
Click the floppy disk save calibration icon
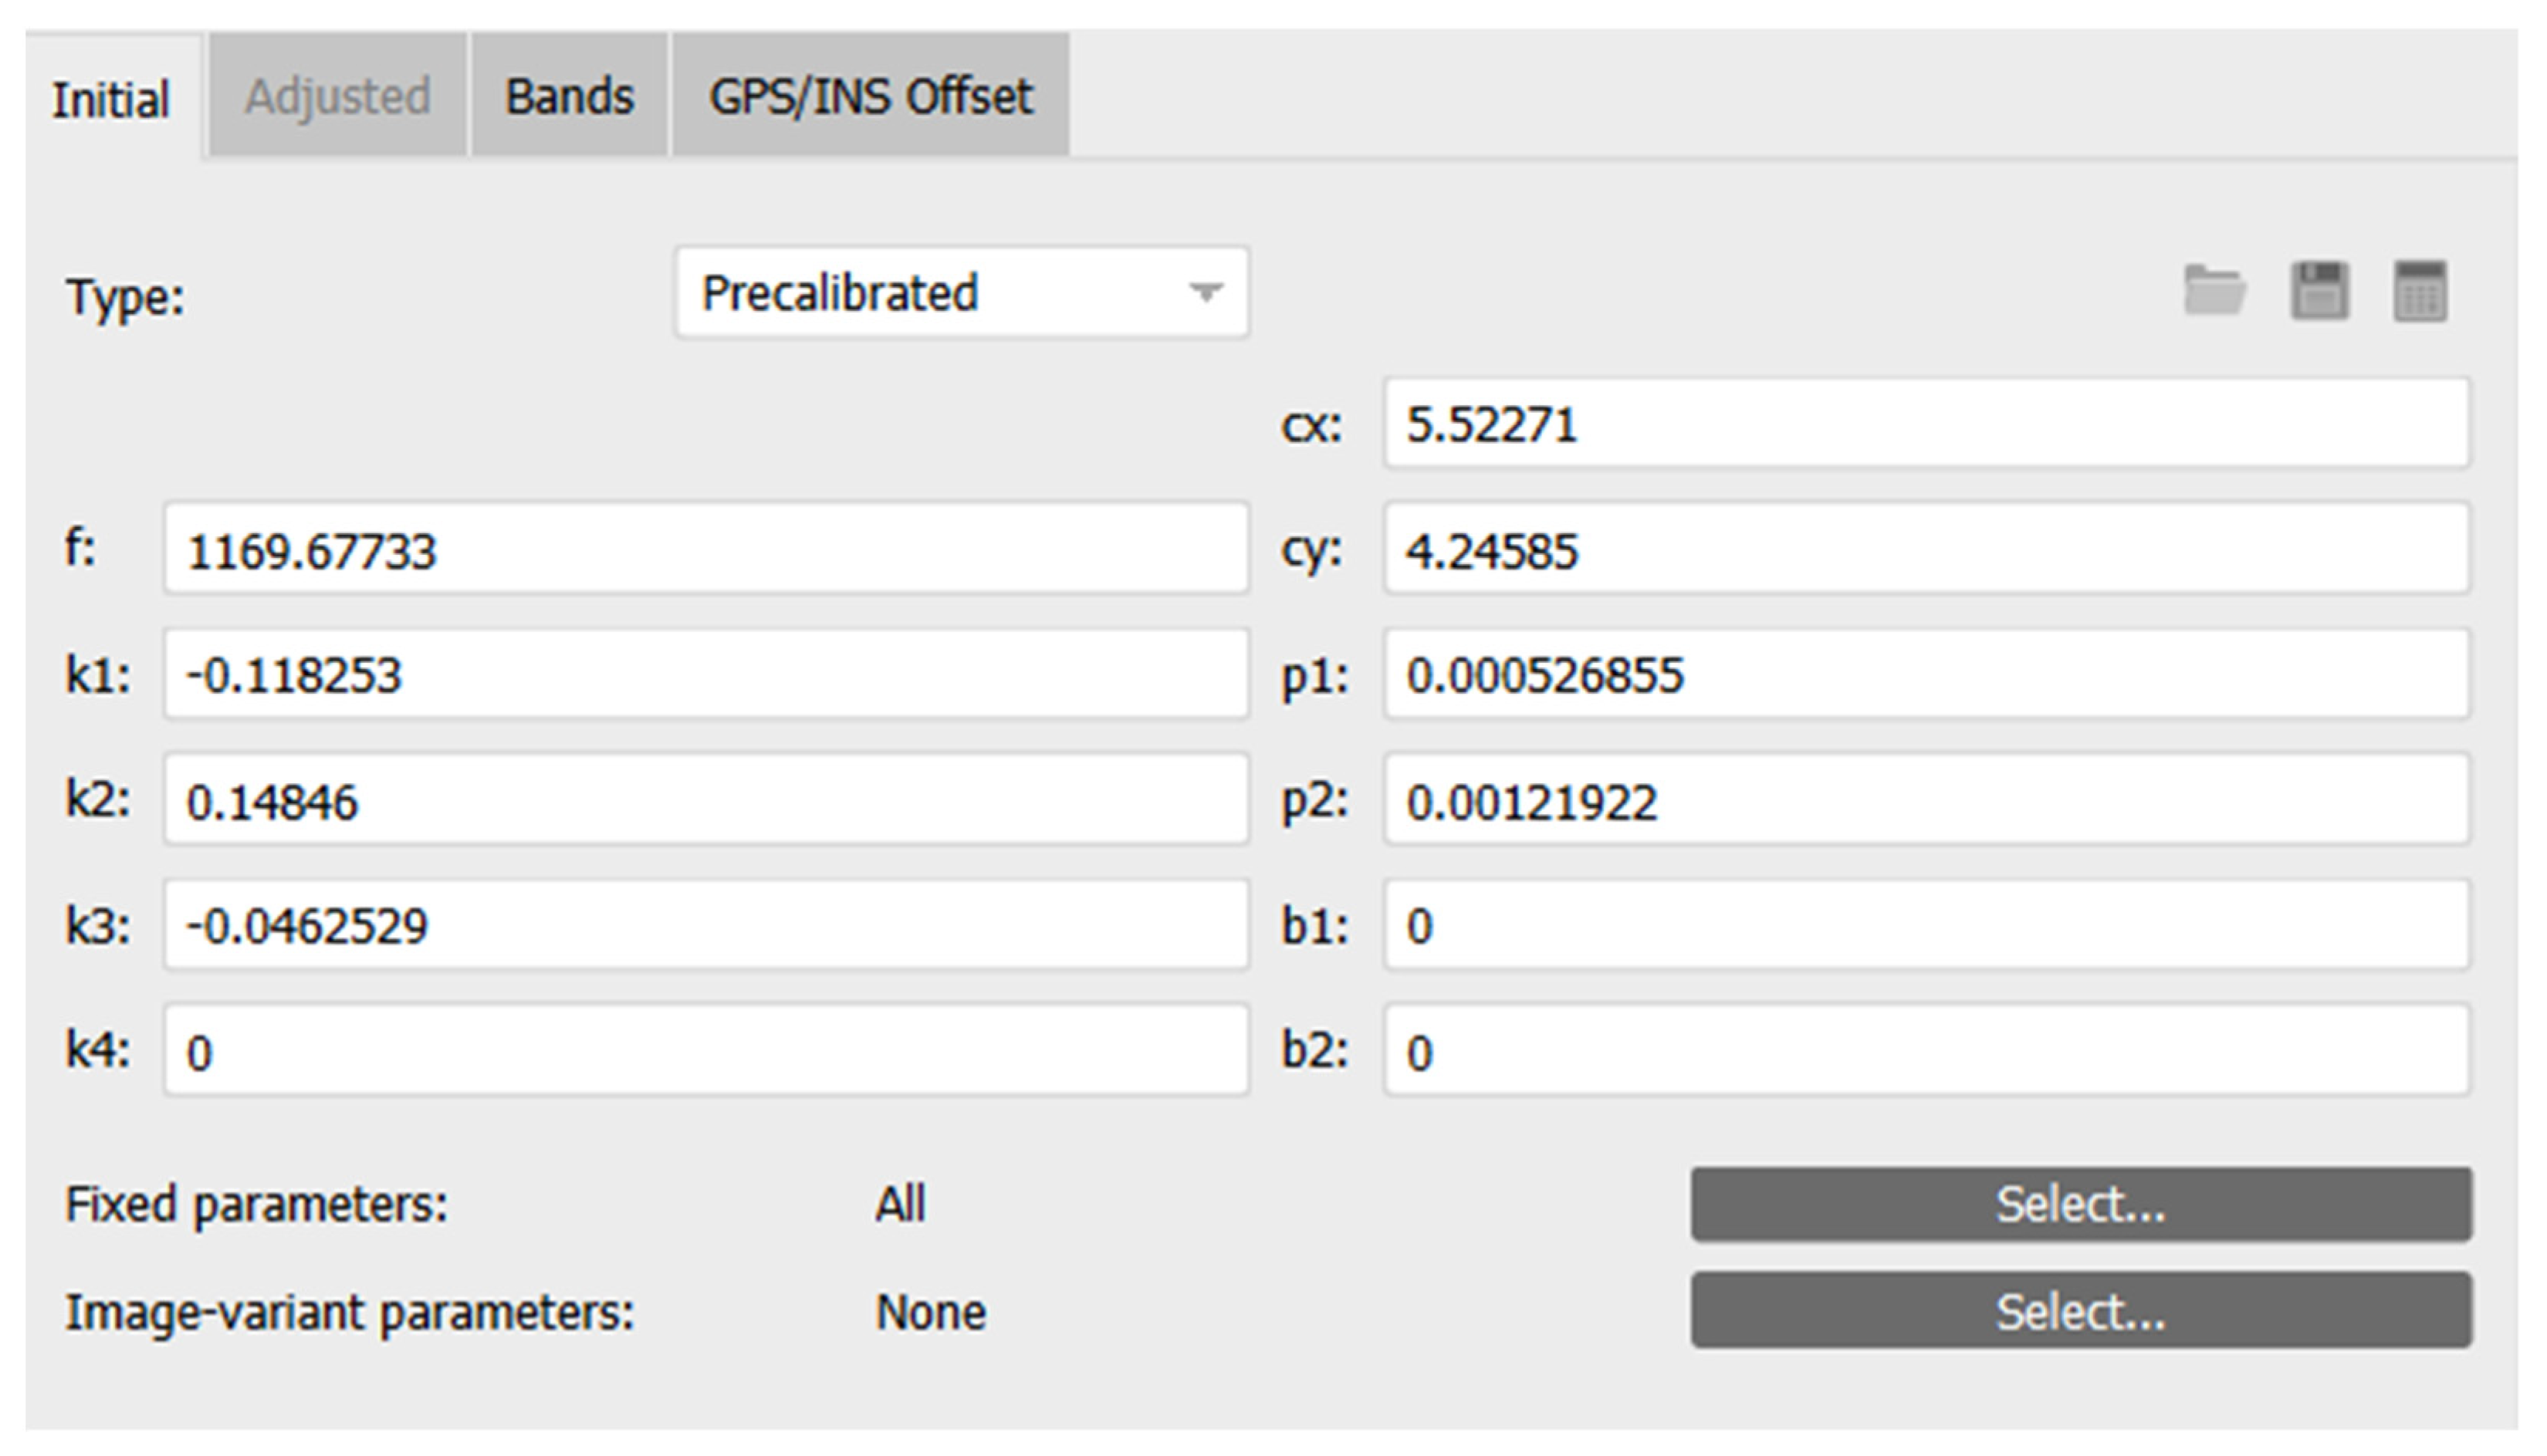pos(2319,291)
